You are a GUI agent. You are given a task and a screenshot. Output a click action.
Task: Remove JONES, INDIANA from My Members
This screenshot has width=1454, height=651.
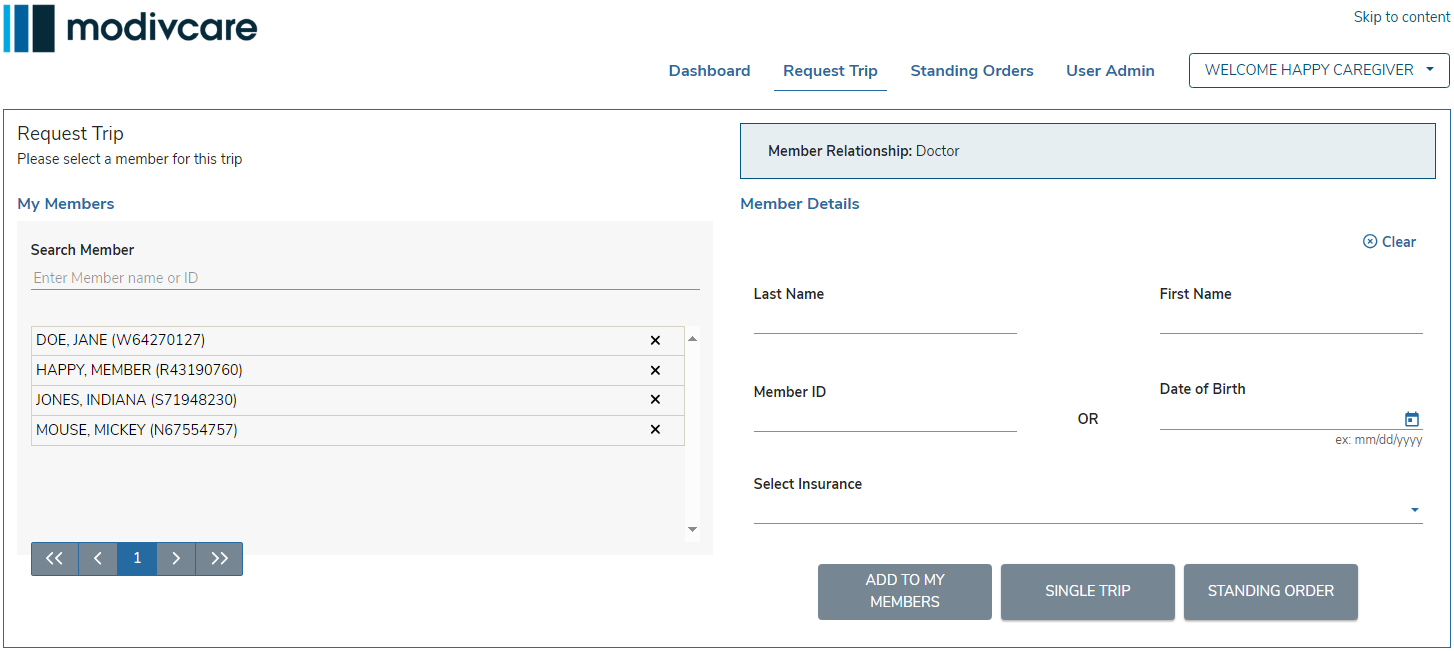(x=655, y=400)
